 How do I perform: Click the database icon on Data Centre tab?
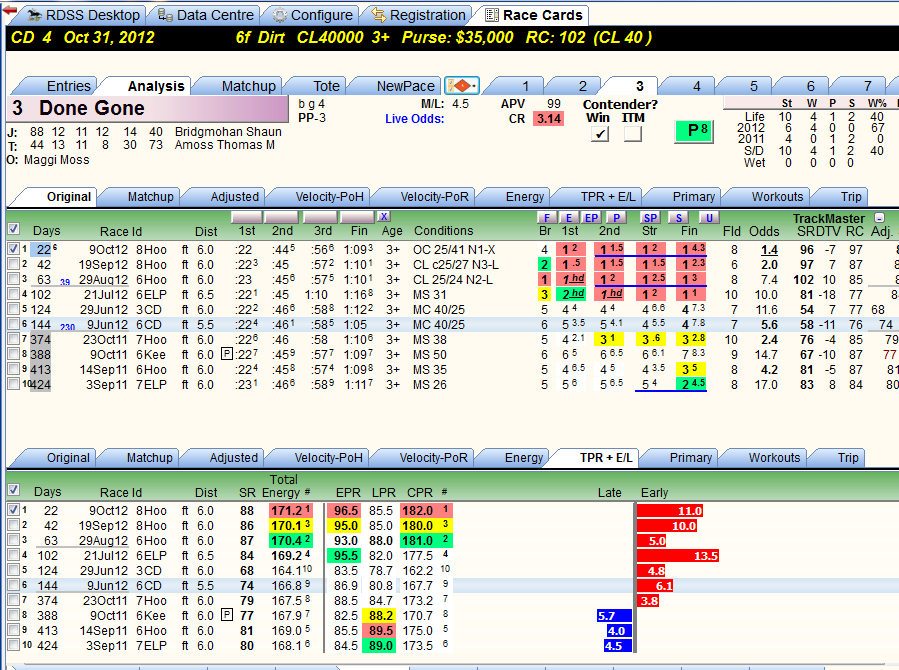point(166,15)
